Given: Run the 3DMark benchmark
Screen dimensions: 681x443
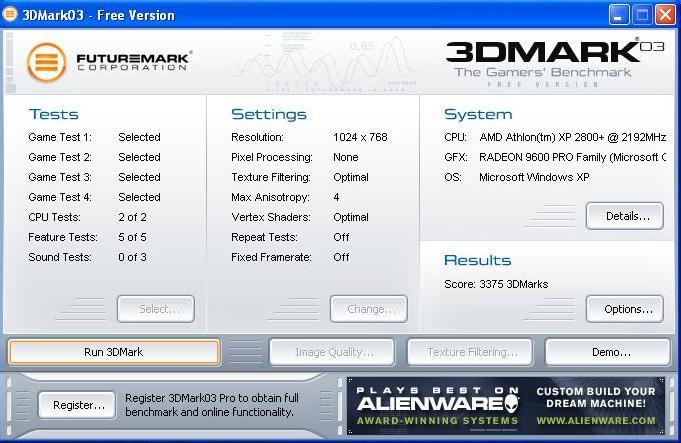Looking at the screenshot, I should click(x=114, y=352).
